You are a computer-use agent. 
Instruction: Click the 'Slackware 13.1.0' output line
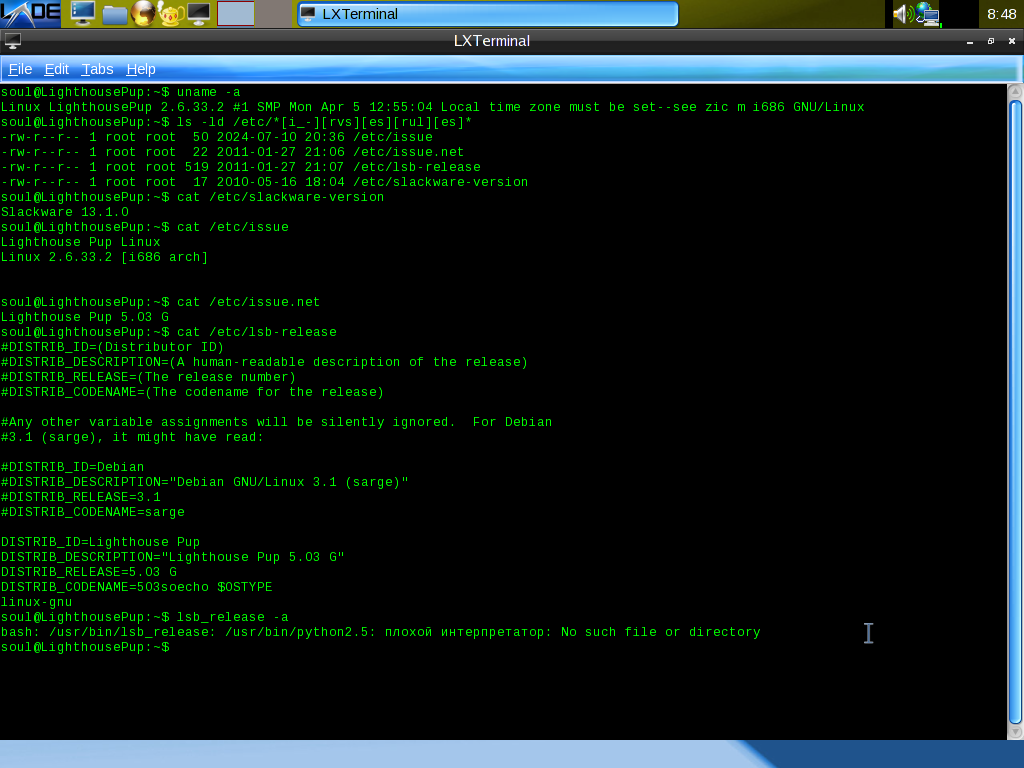[65, 212]
